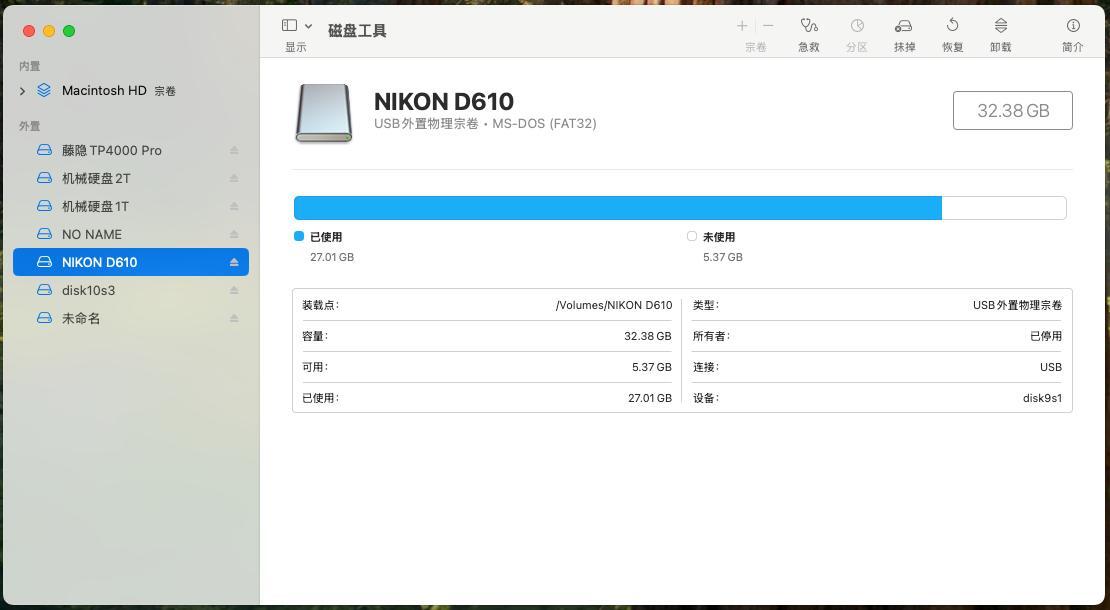Click the blue used-space storage bar
The width and height of the screenshot is (1110, 610).
point(617,208)
